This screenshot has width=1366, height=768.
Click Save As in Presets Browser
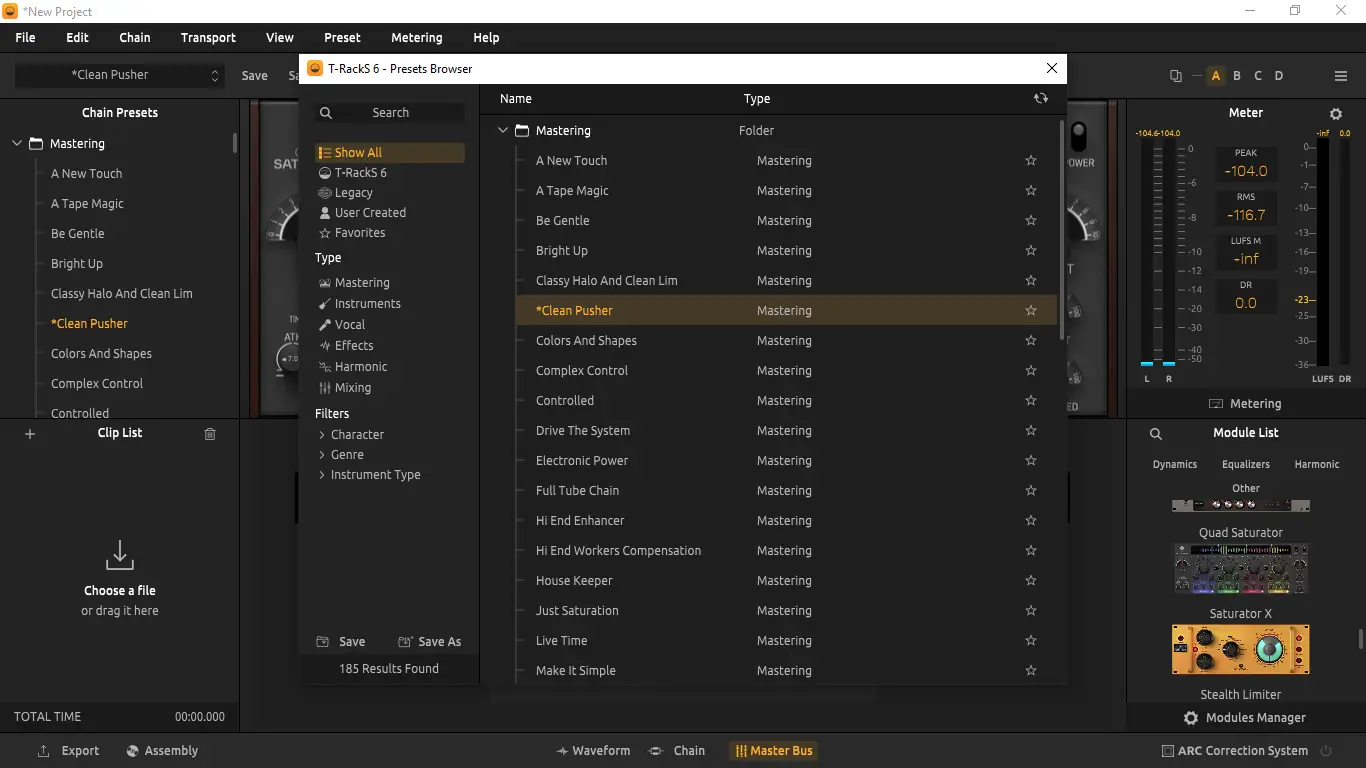(x=430, y=642)
